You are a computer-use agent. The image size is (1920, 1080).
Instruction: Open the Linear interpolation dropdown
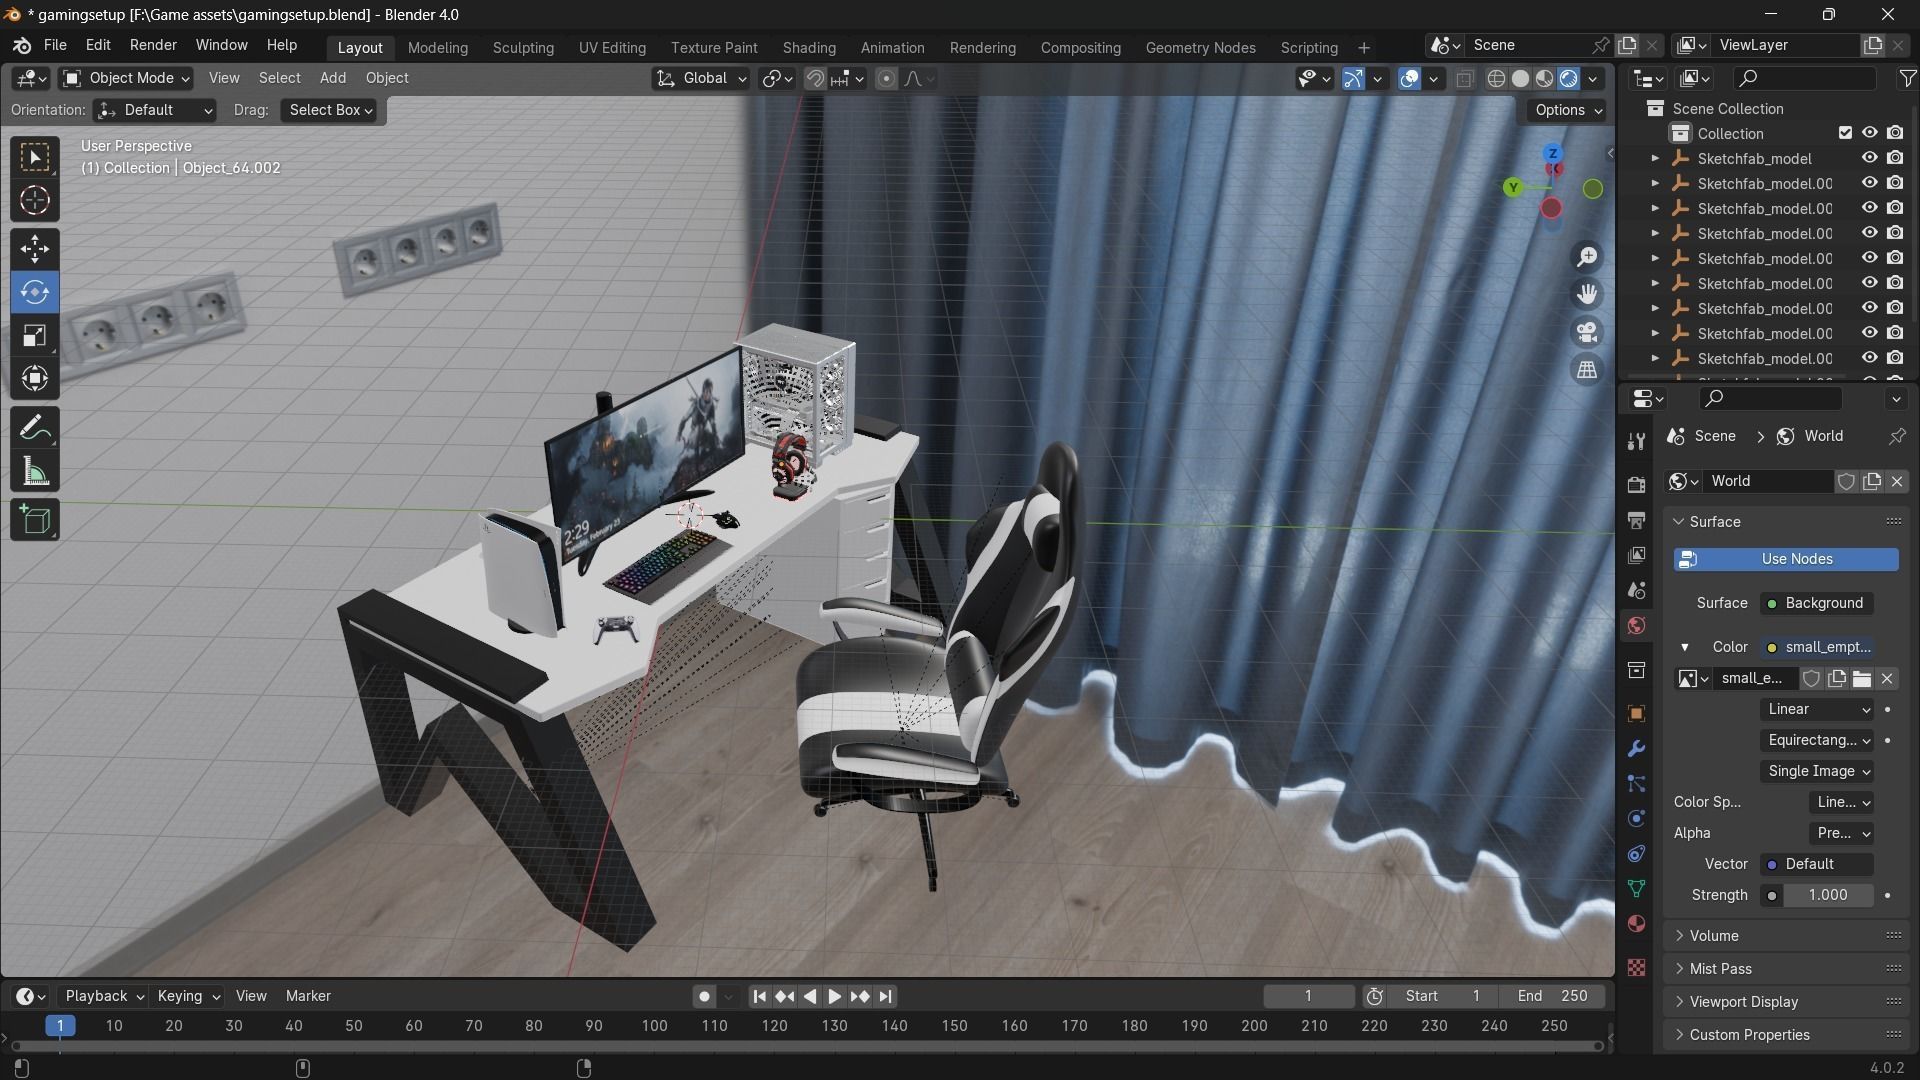1816,709
